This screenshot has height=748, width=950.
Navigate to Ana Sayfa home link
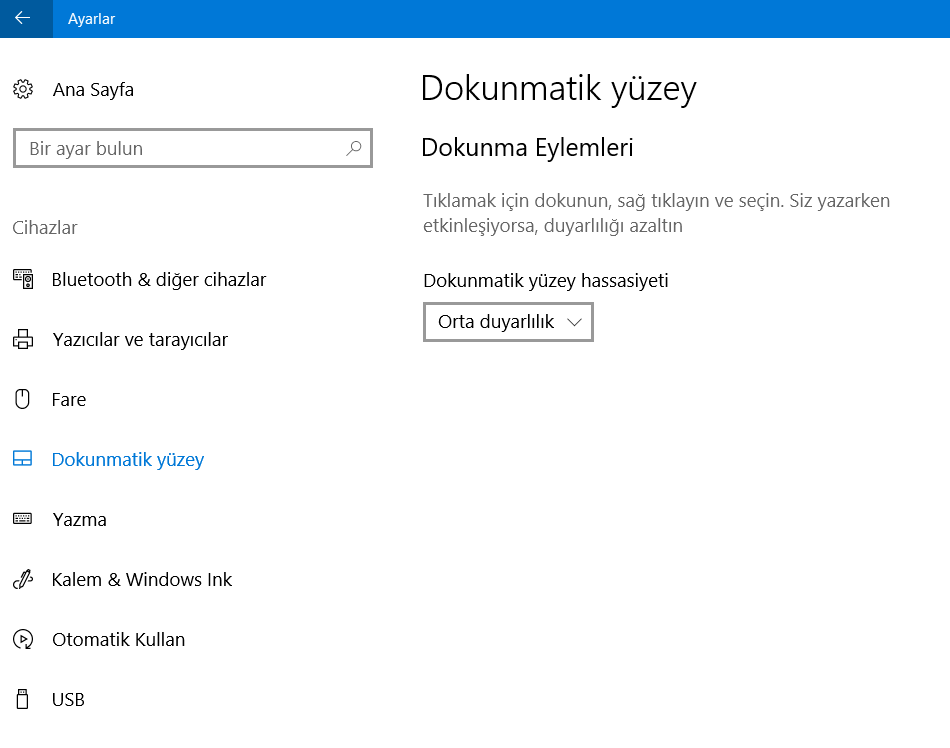93,90
